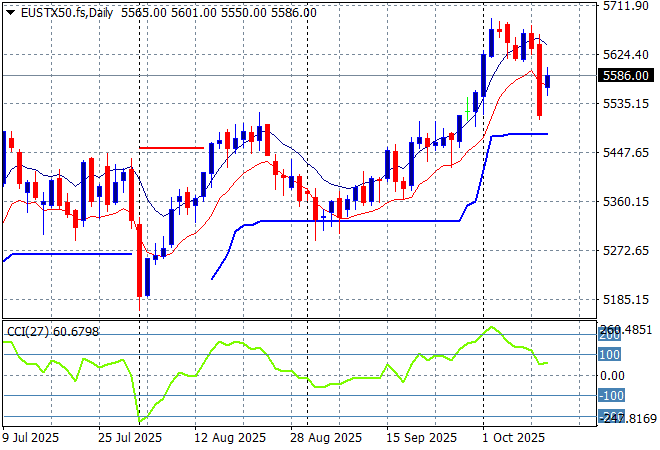
Task: Select the current price tag 5586.00
Action: coord(623,75)
